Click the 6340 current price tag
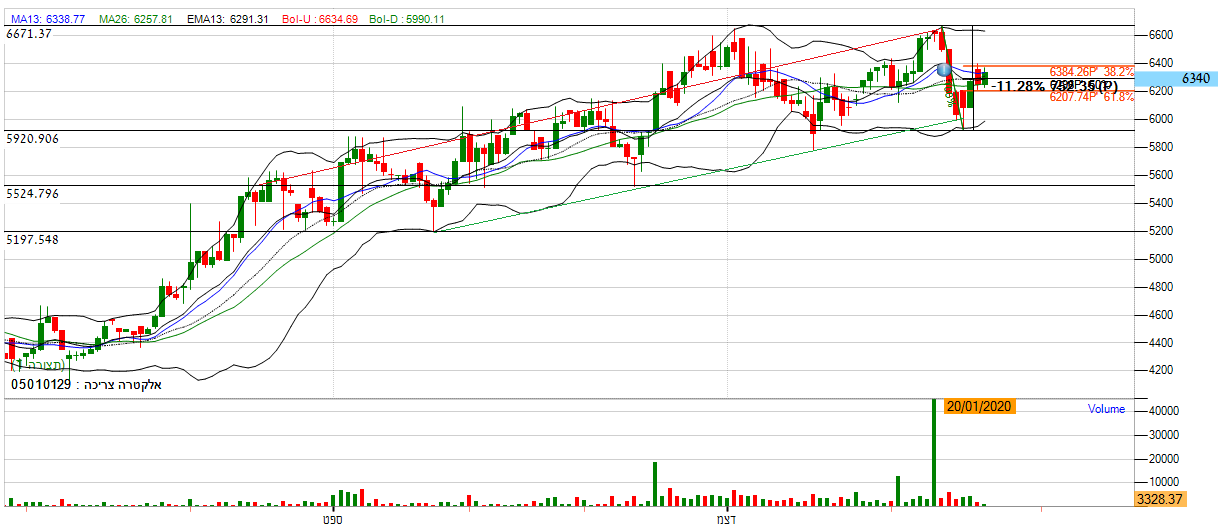 1196,78
